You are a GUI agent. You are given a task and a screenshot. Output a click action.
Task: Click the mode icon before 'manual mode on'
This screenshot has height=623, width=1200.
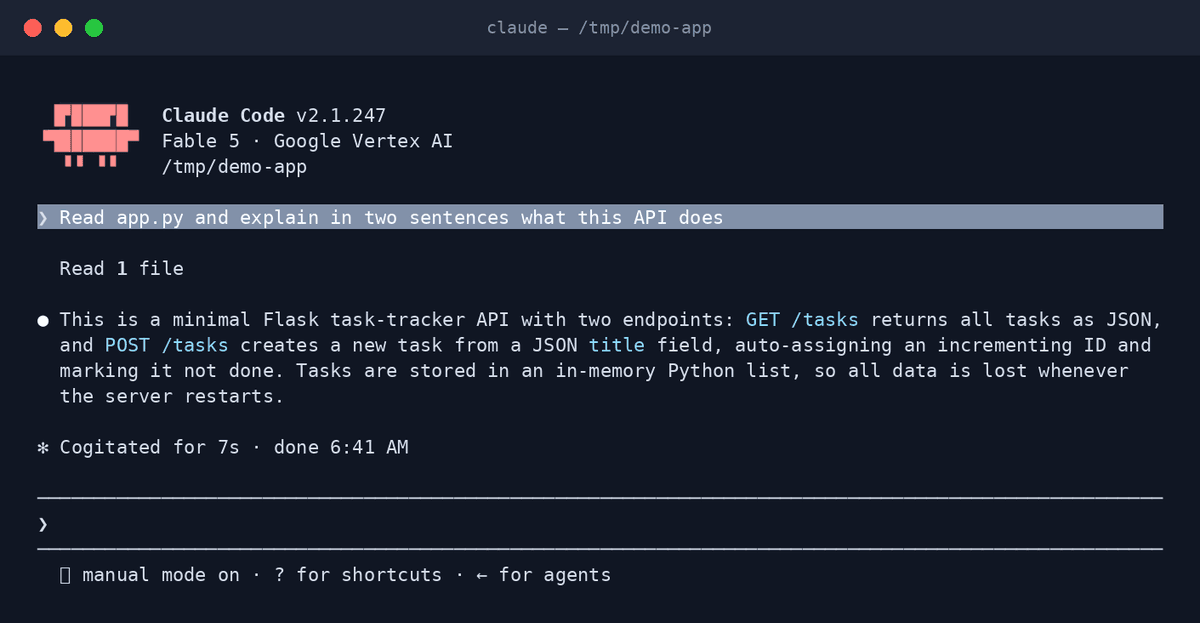click(x=65, y=575)
